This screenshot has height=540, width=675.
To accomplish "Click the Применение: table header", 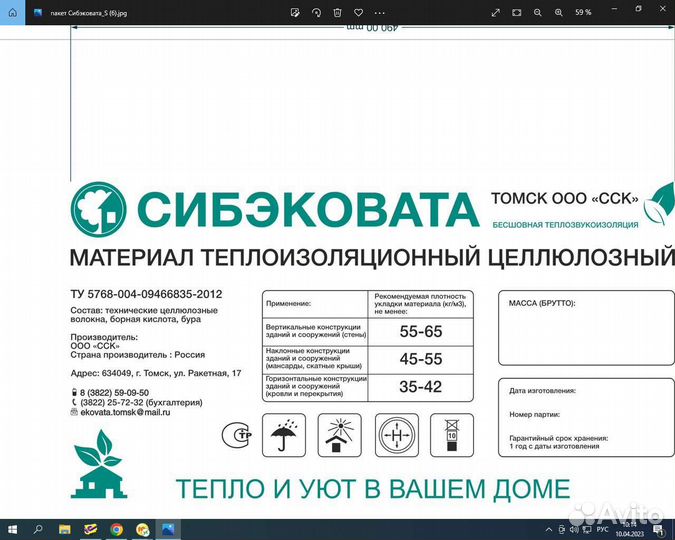I will (x=288, y=304).
